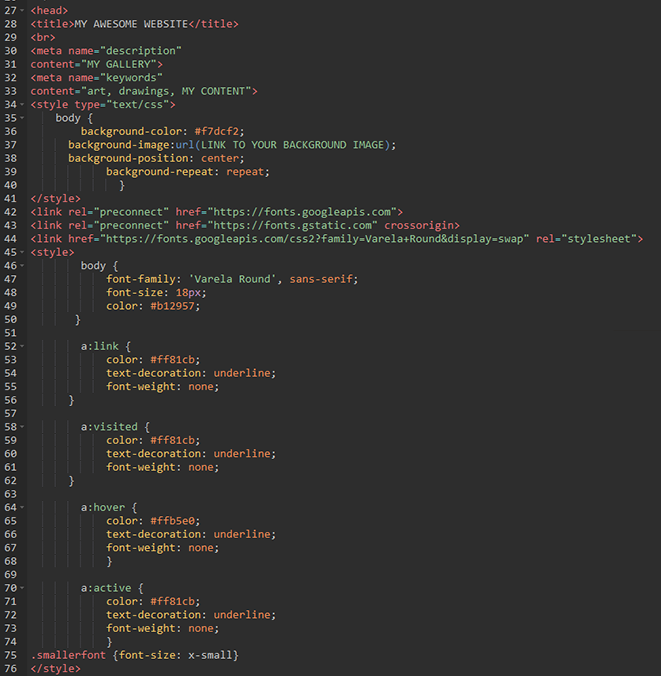Viewport: 661px width, 676px height.
Task: Click the name="keywords" attribute
Action: [115, 78]
